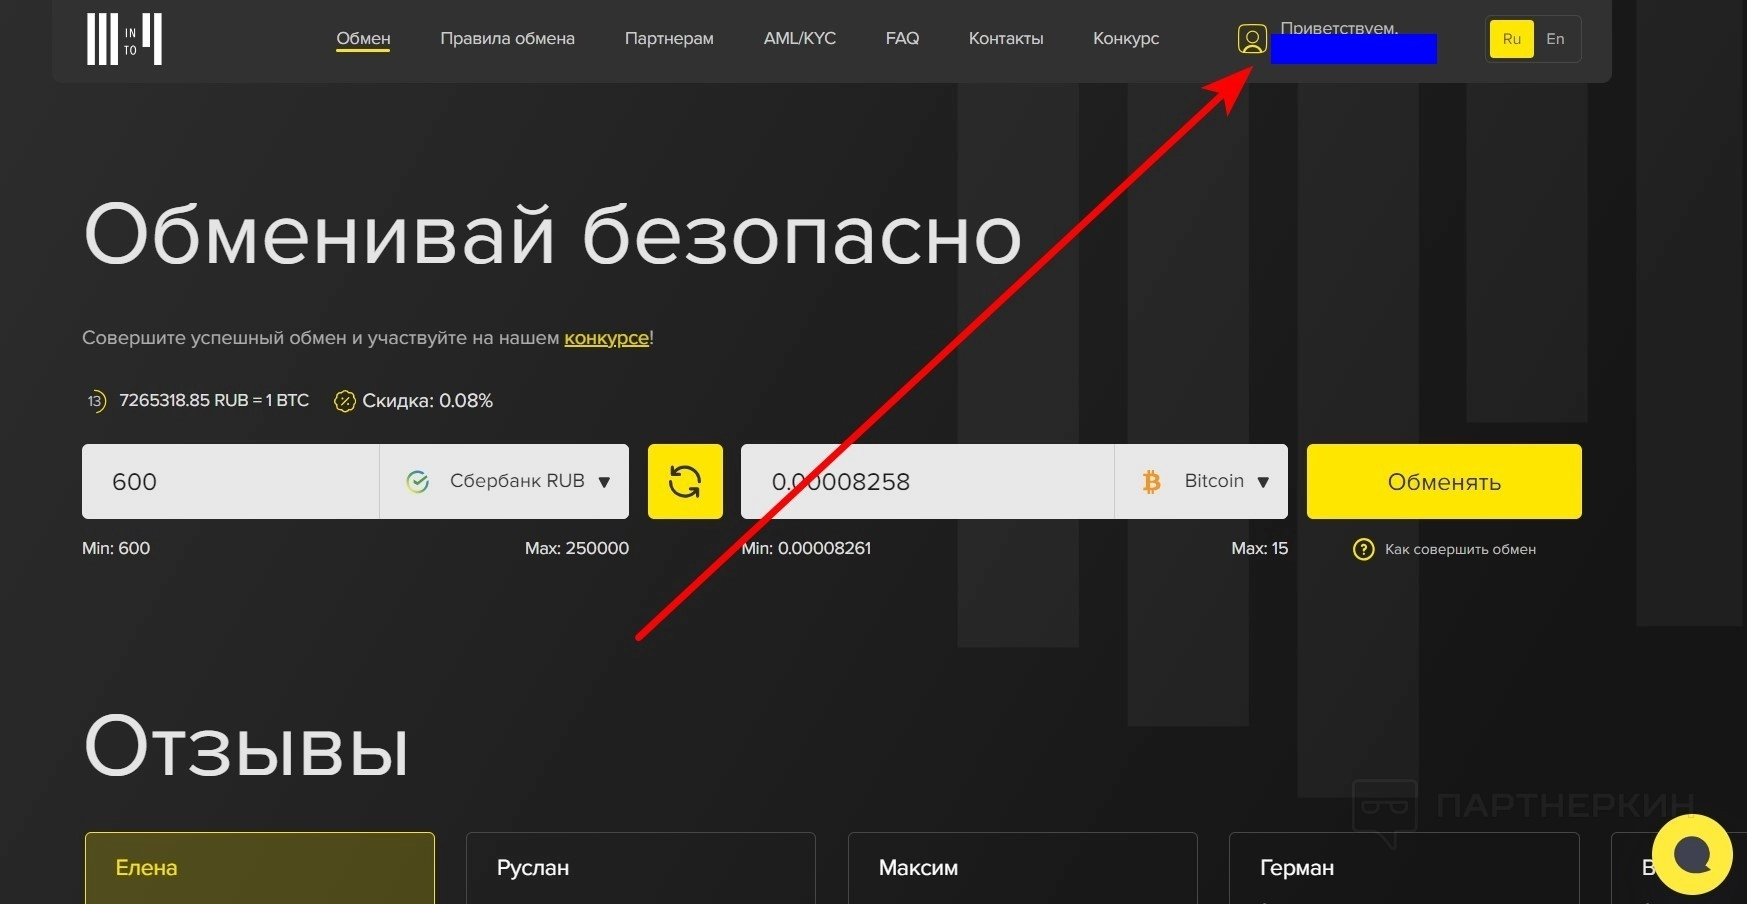Open the Bitcoin currency dropdown
The width and height of the screenshot is (1747, 904).
click(x=1201, y=481)
